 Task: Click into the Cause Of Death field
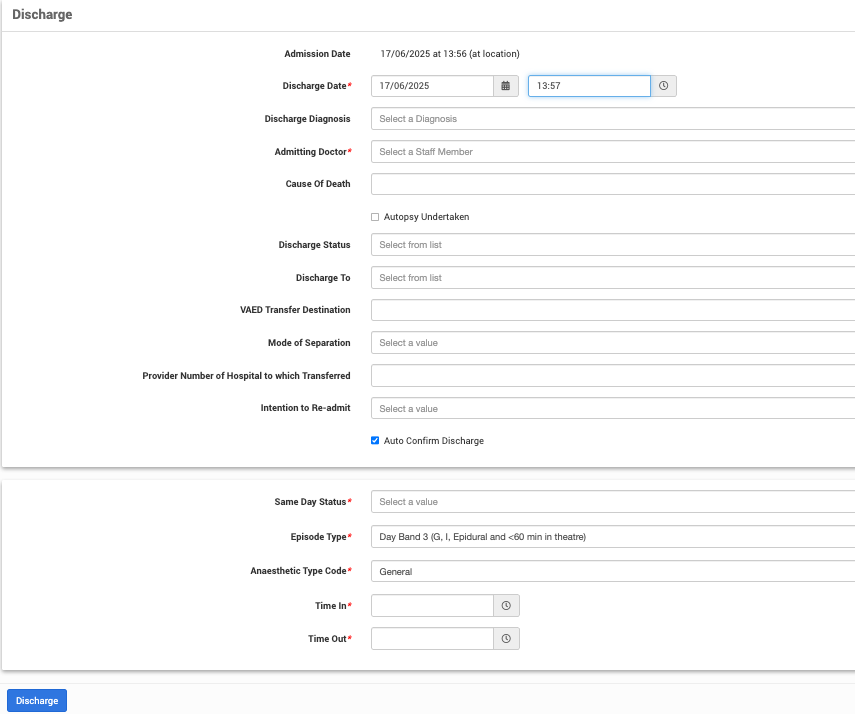[x=612, y=184]
